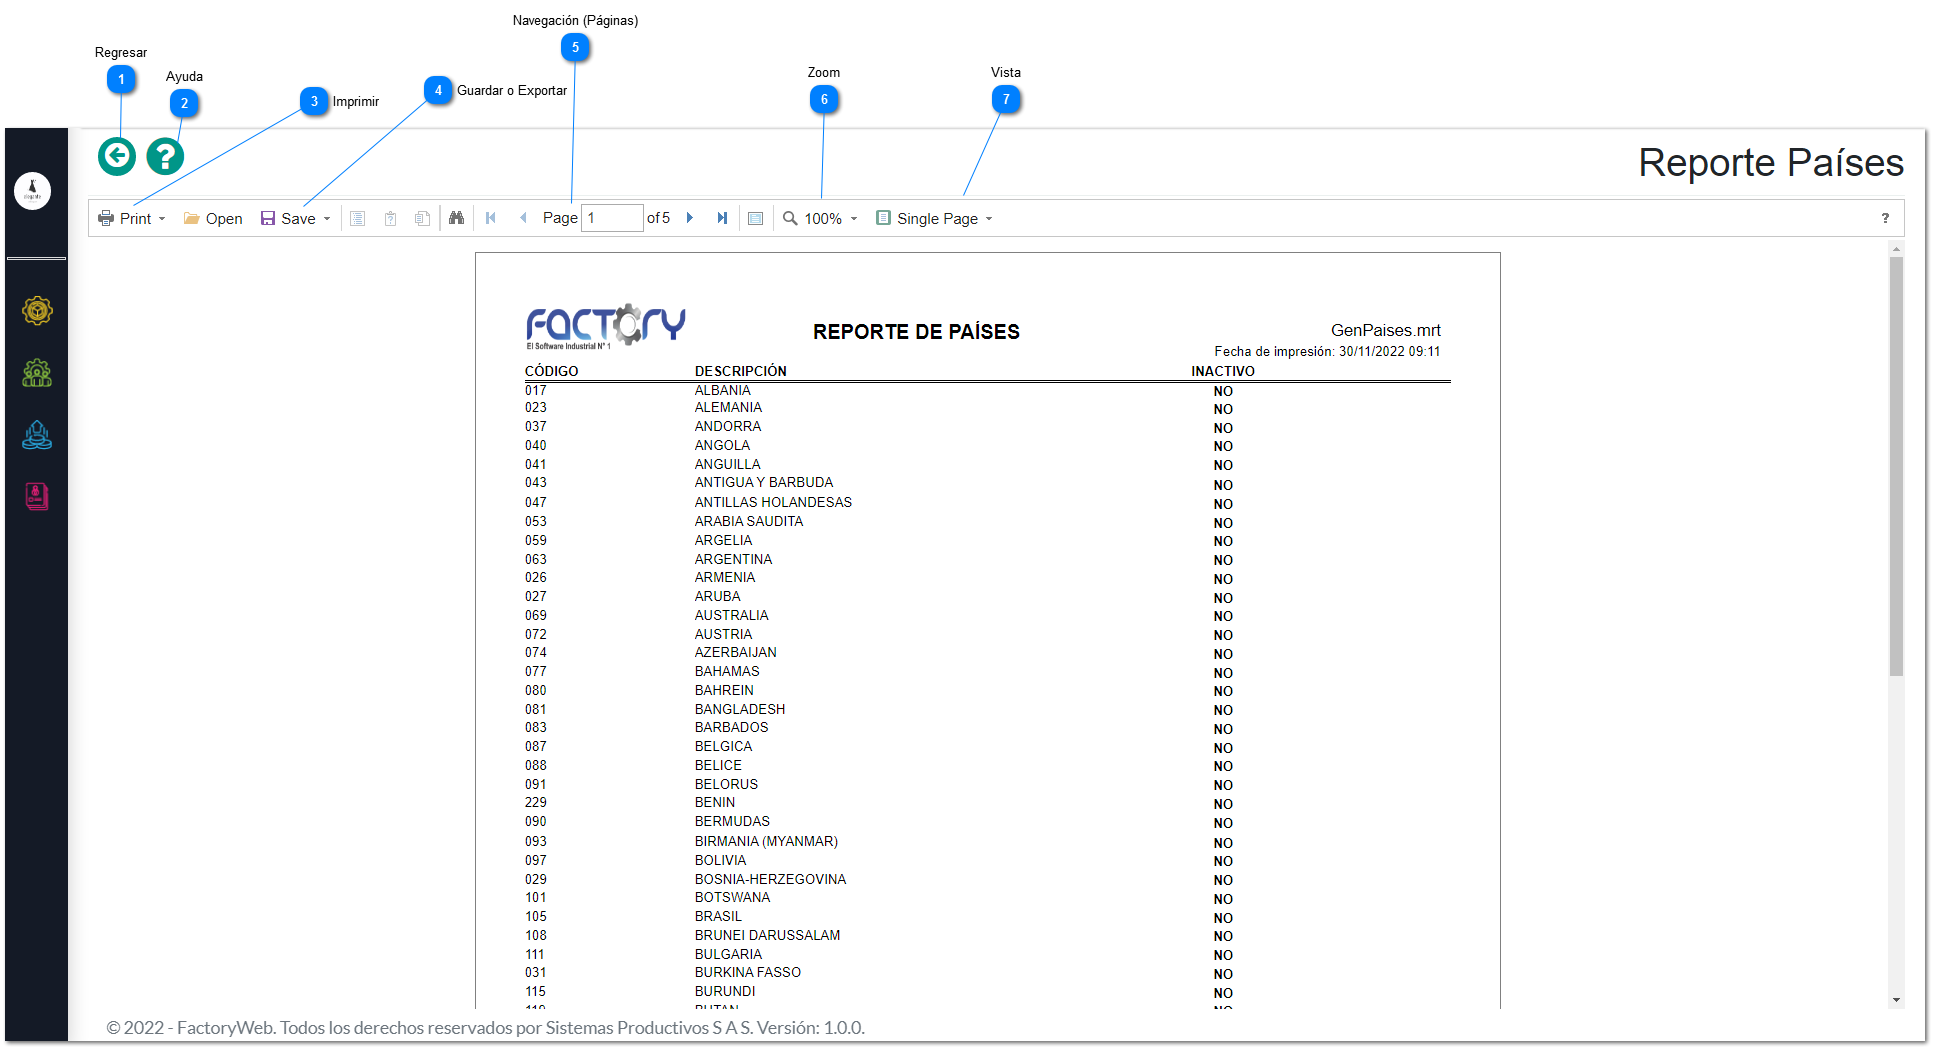Click the clipboard icon in the report toolbar
The image size is (1934, 1050).
click(x=391, y=218)
